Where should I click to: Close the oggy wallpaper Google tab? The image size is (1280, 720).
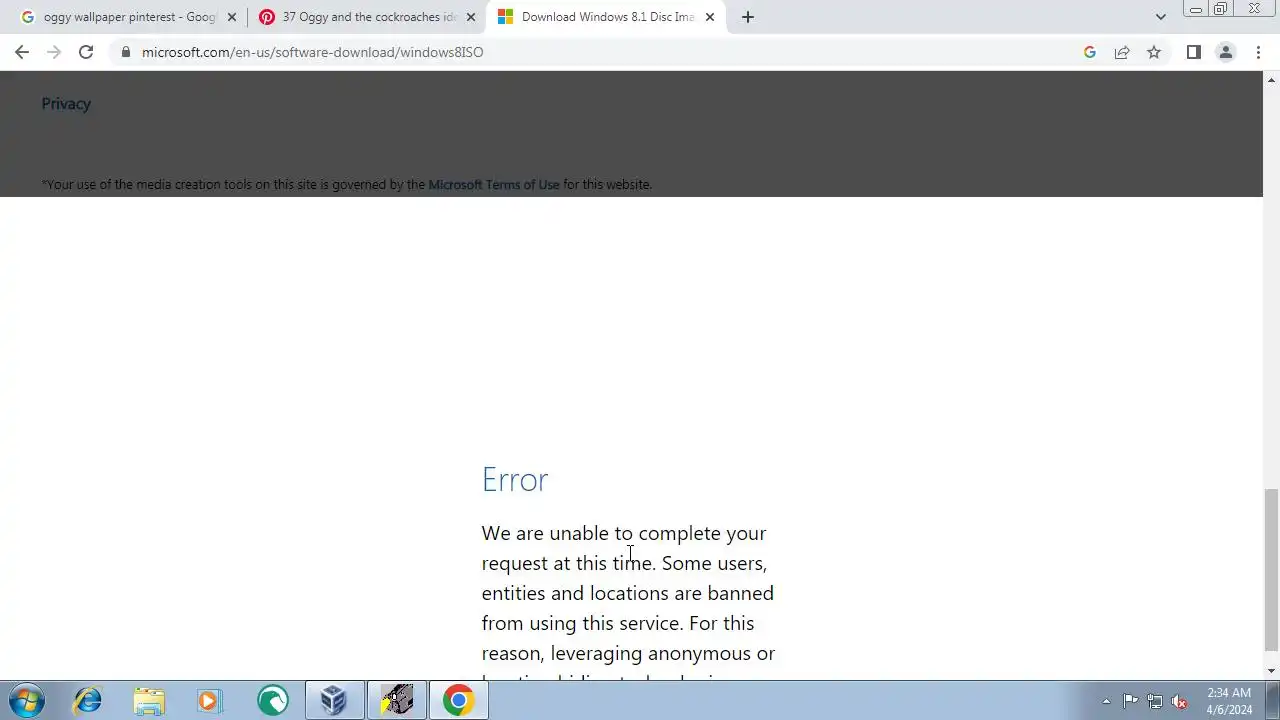(232, 17)
